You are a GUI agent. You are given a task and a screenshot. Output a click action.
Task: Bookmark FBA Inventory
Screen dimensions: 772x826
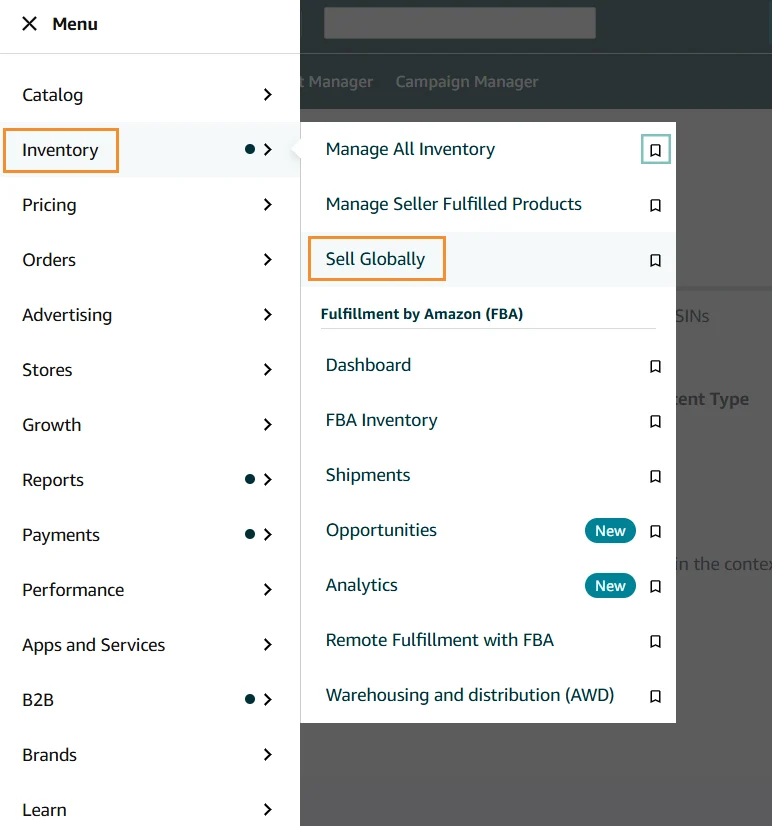(656, 421)
